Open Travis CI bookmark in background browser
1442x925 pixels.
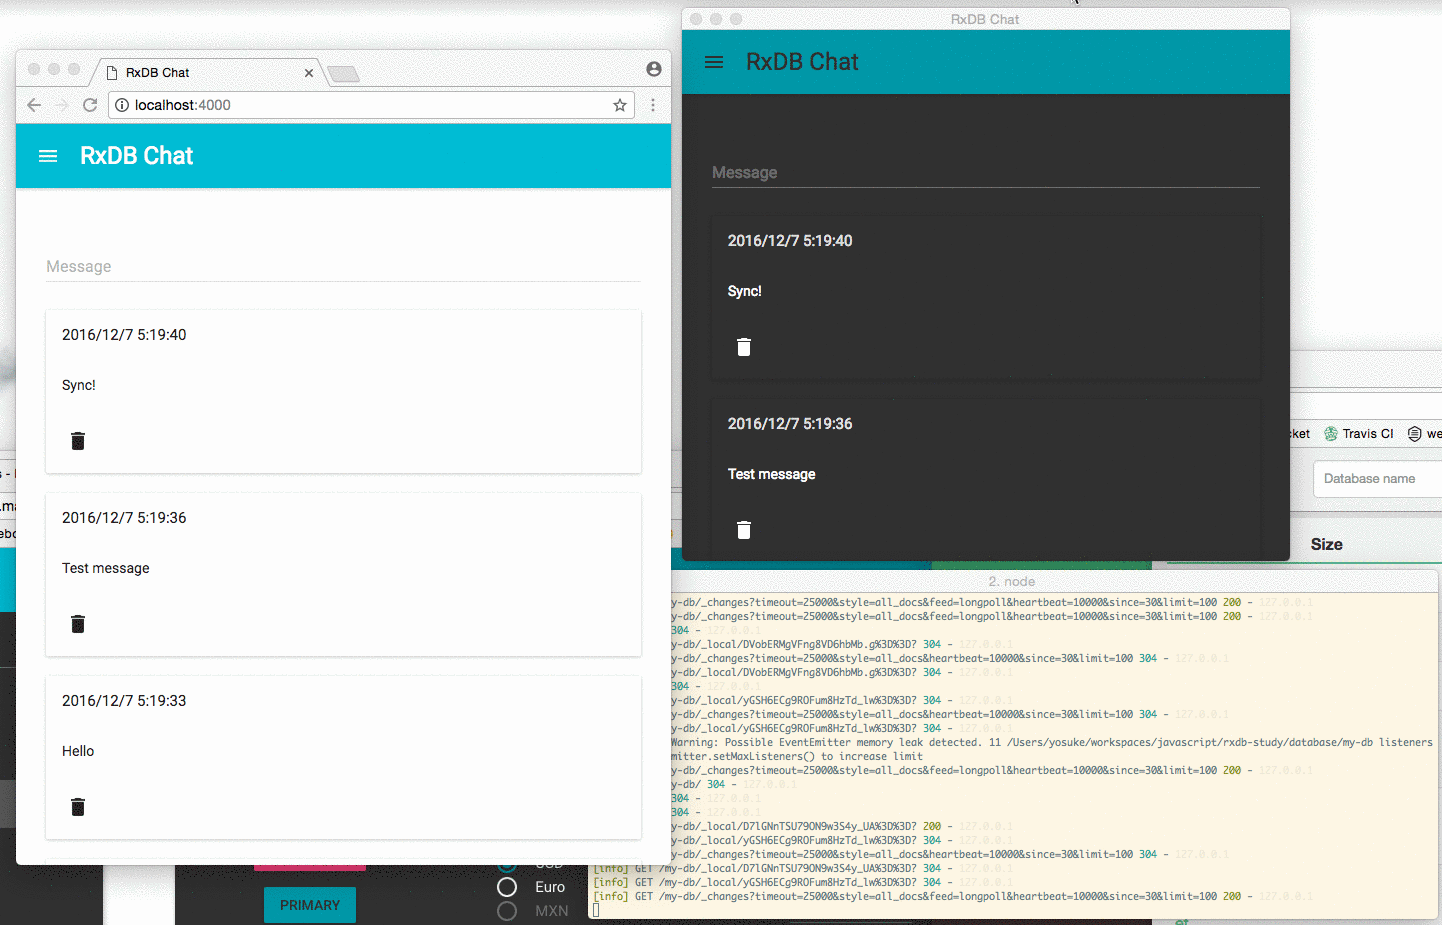coord(1359,434)
